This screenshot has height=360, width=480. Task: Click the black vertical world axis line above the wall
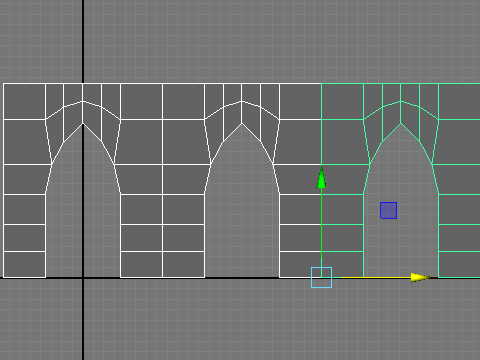[x=83, y=42]
